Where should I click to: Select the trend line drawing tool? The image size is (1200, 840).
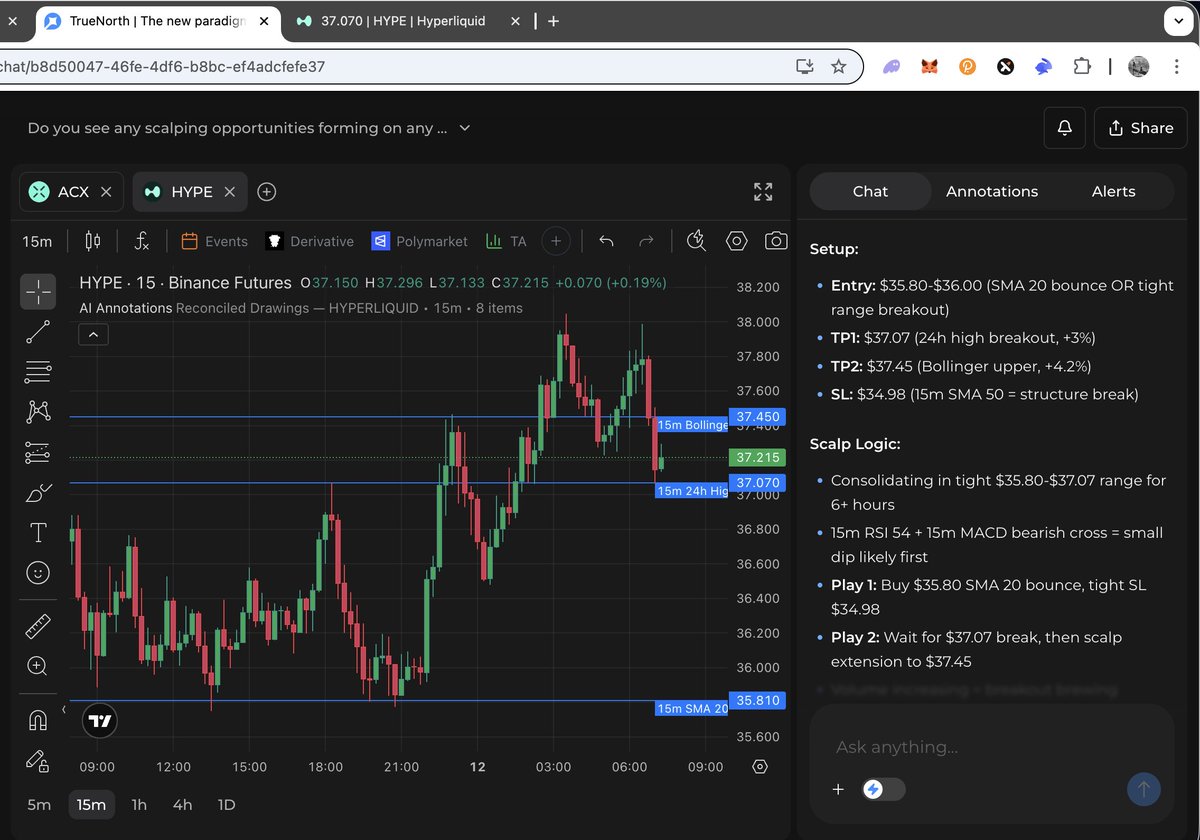click(38, 332)
